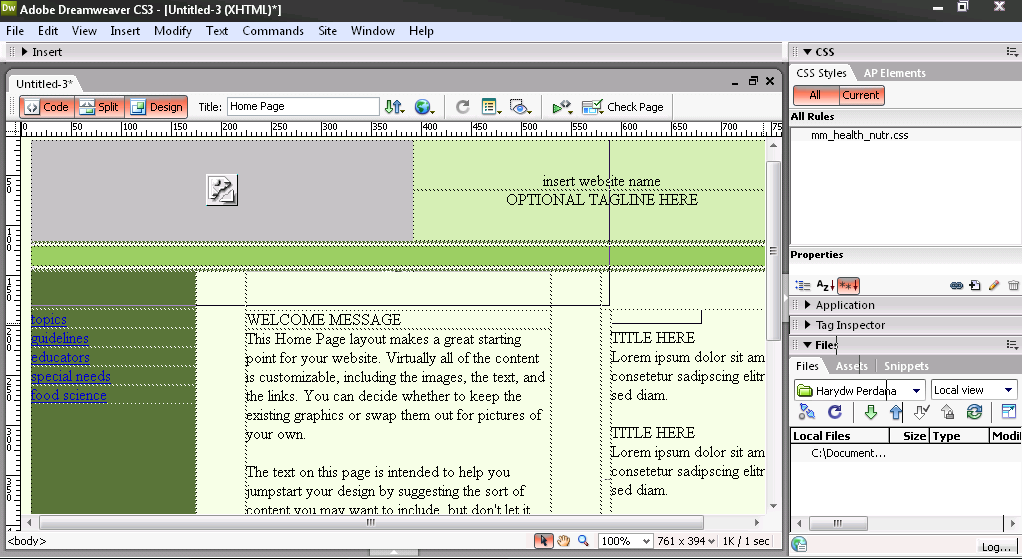The height and width of the screenshot is (559, 1022).
Task: Click Get Files green down arrow
Action: tap(870, 412)
